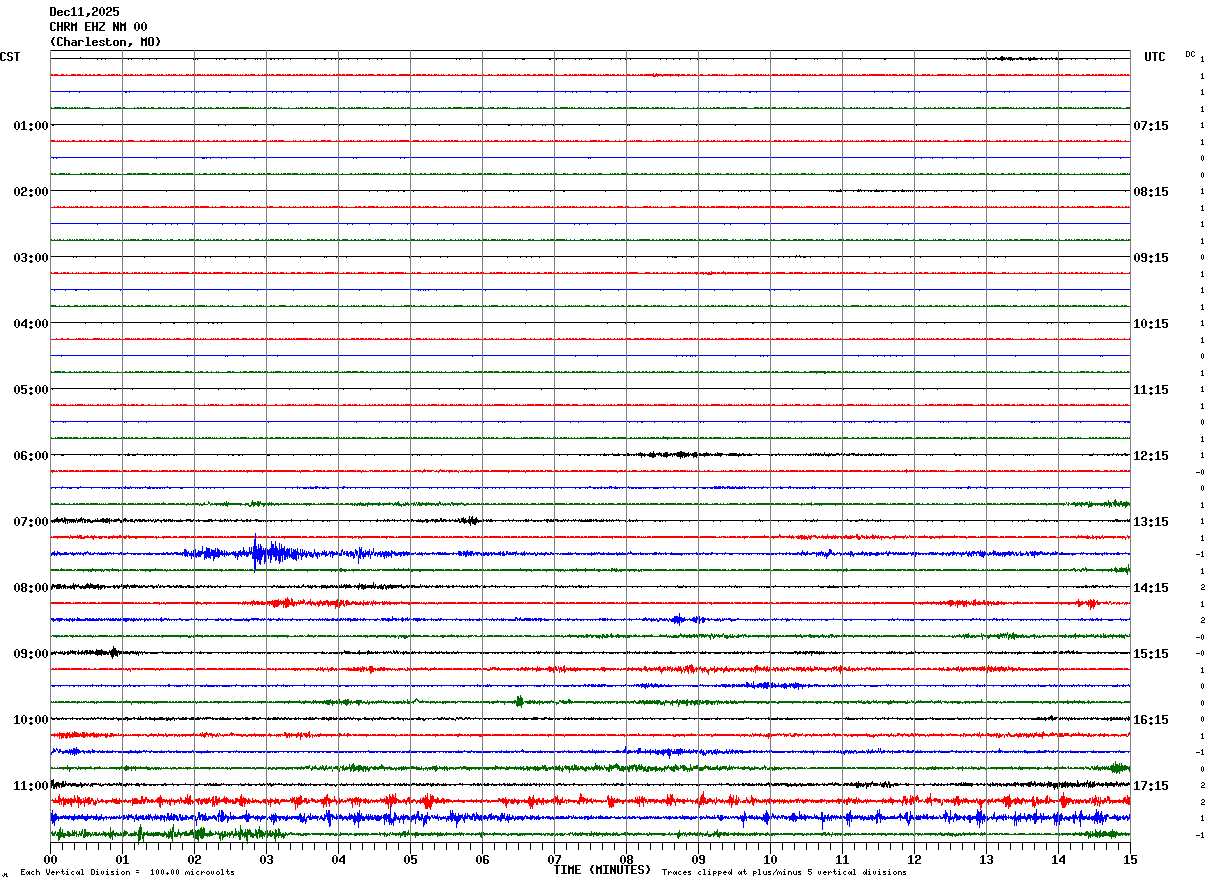Click the black burst near minute 06 on 07:00 trace
The width and height of the screenshot is (1210, 886).
pos(470,520)
